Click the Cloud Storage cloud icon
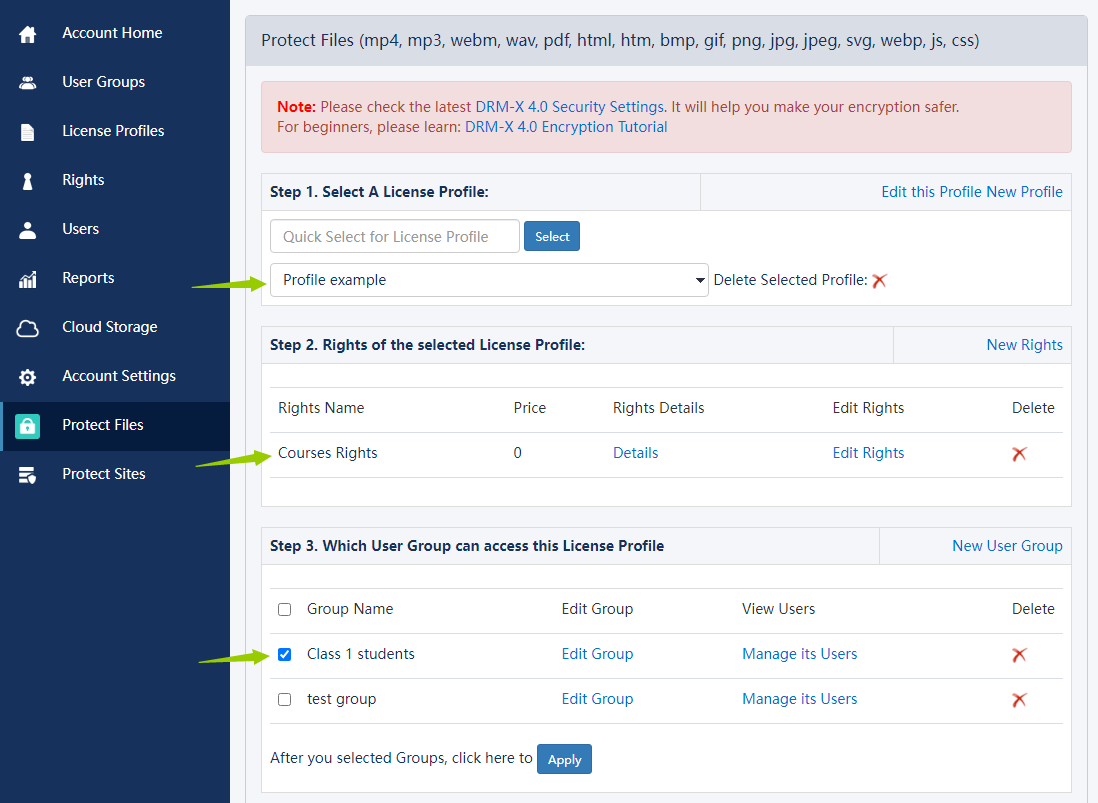The height and width of the screenshot is (803, 1098). [28, 328]
